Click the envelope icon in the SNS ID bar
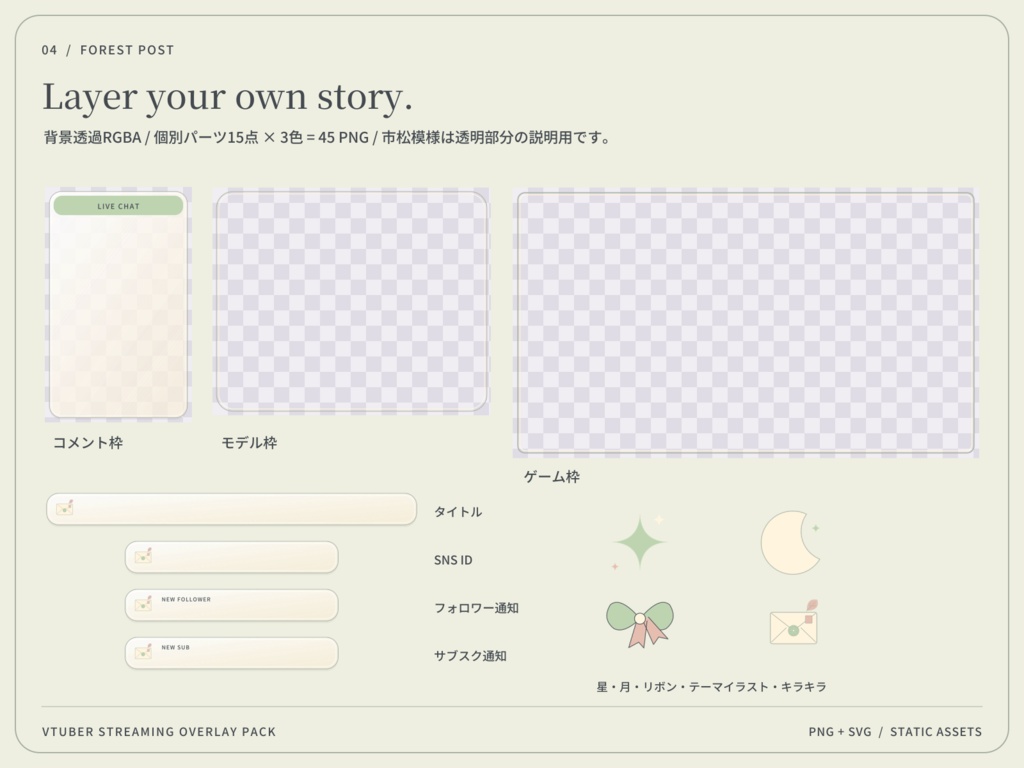 tap(144, 556)
